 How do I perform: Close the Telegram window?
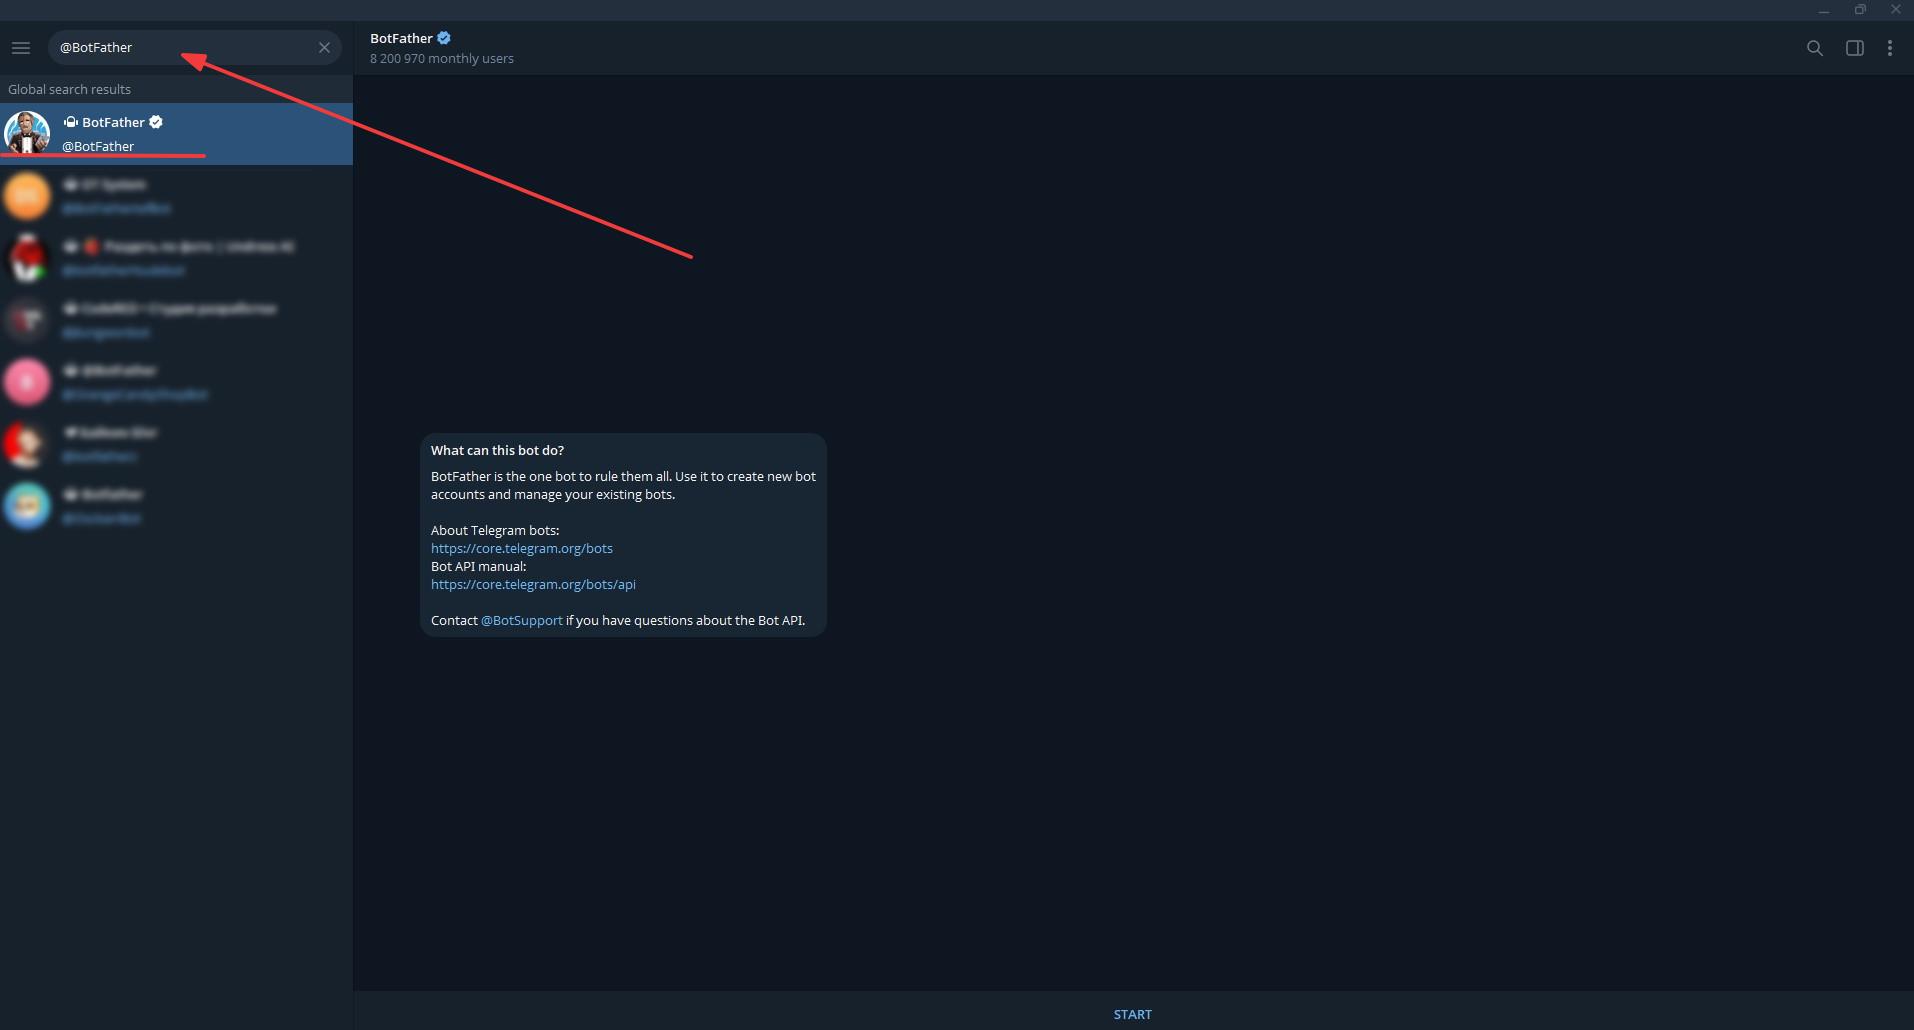[x=1896, y=10]
